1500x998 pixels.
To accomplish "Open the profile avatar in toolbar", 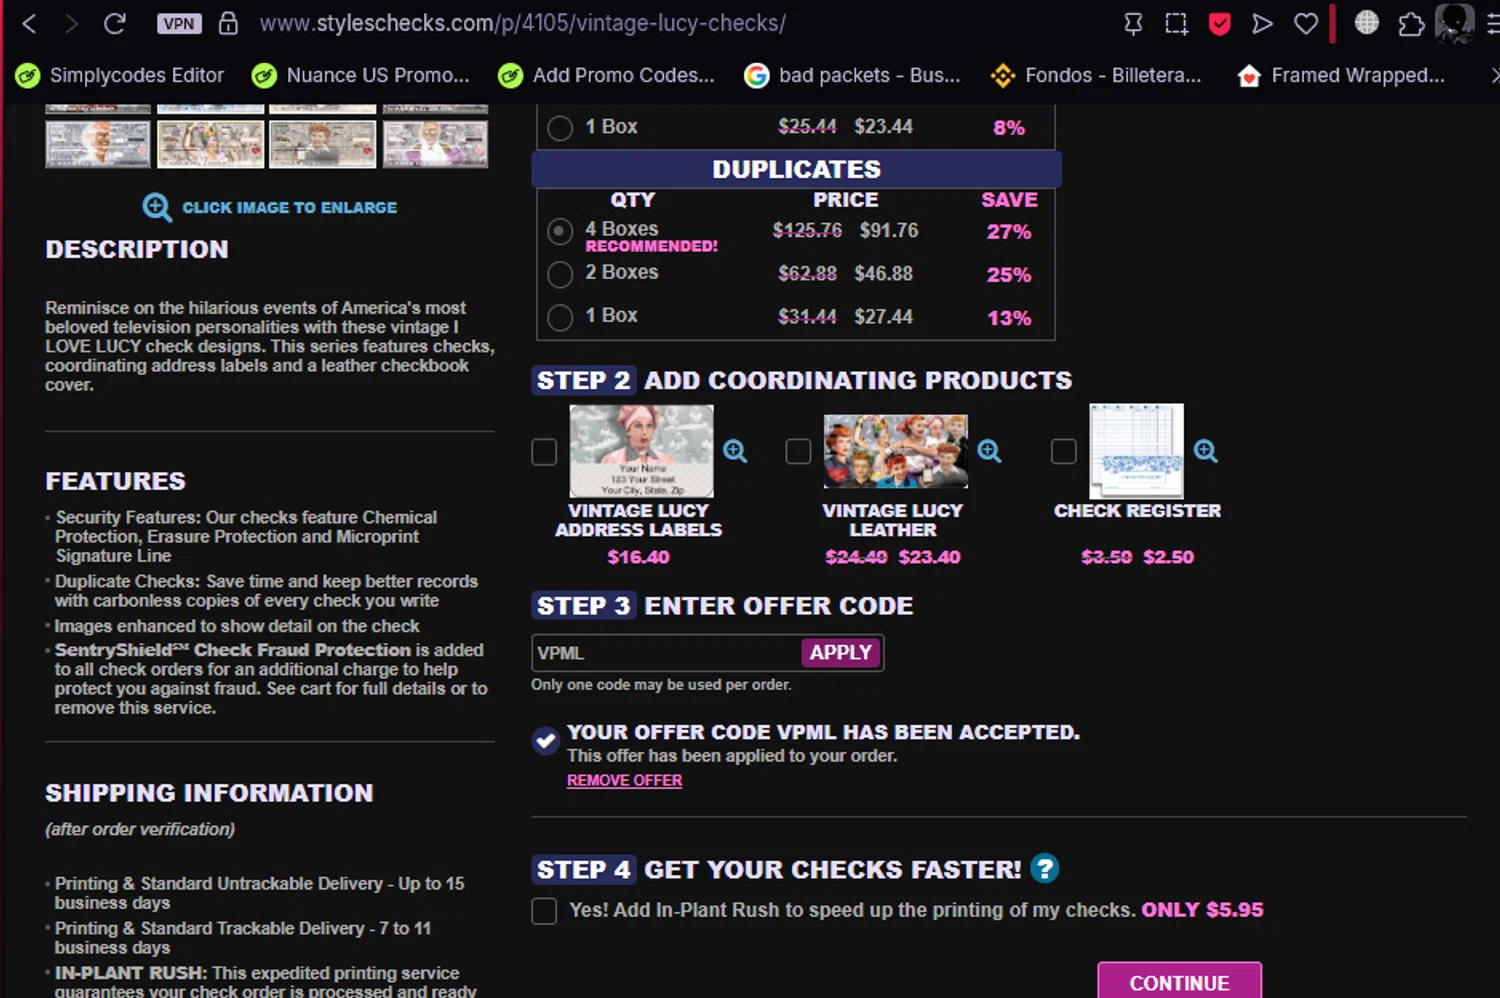I will 1455,22.
